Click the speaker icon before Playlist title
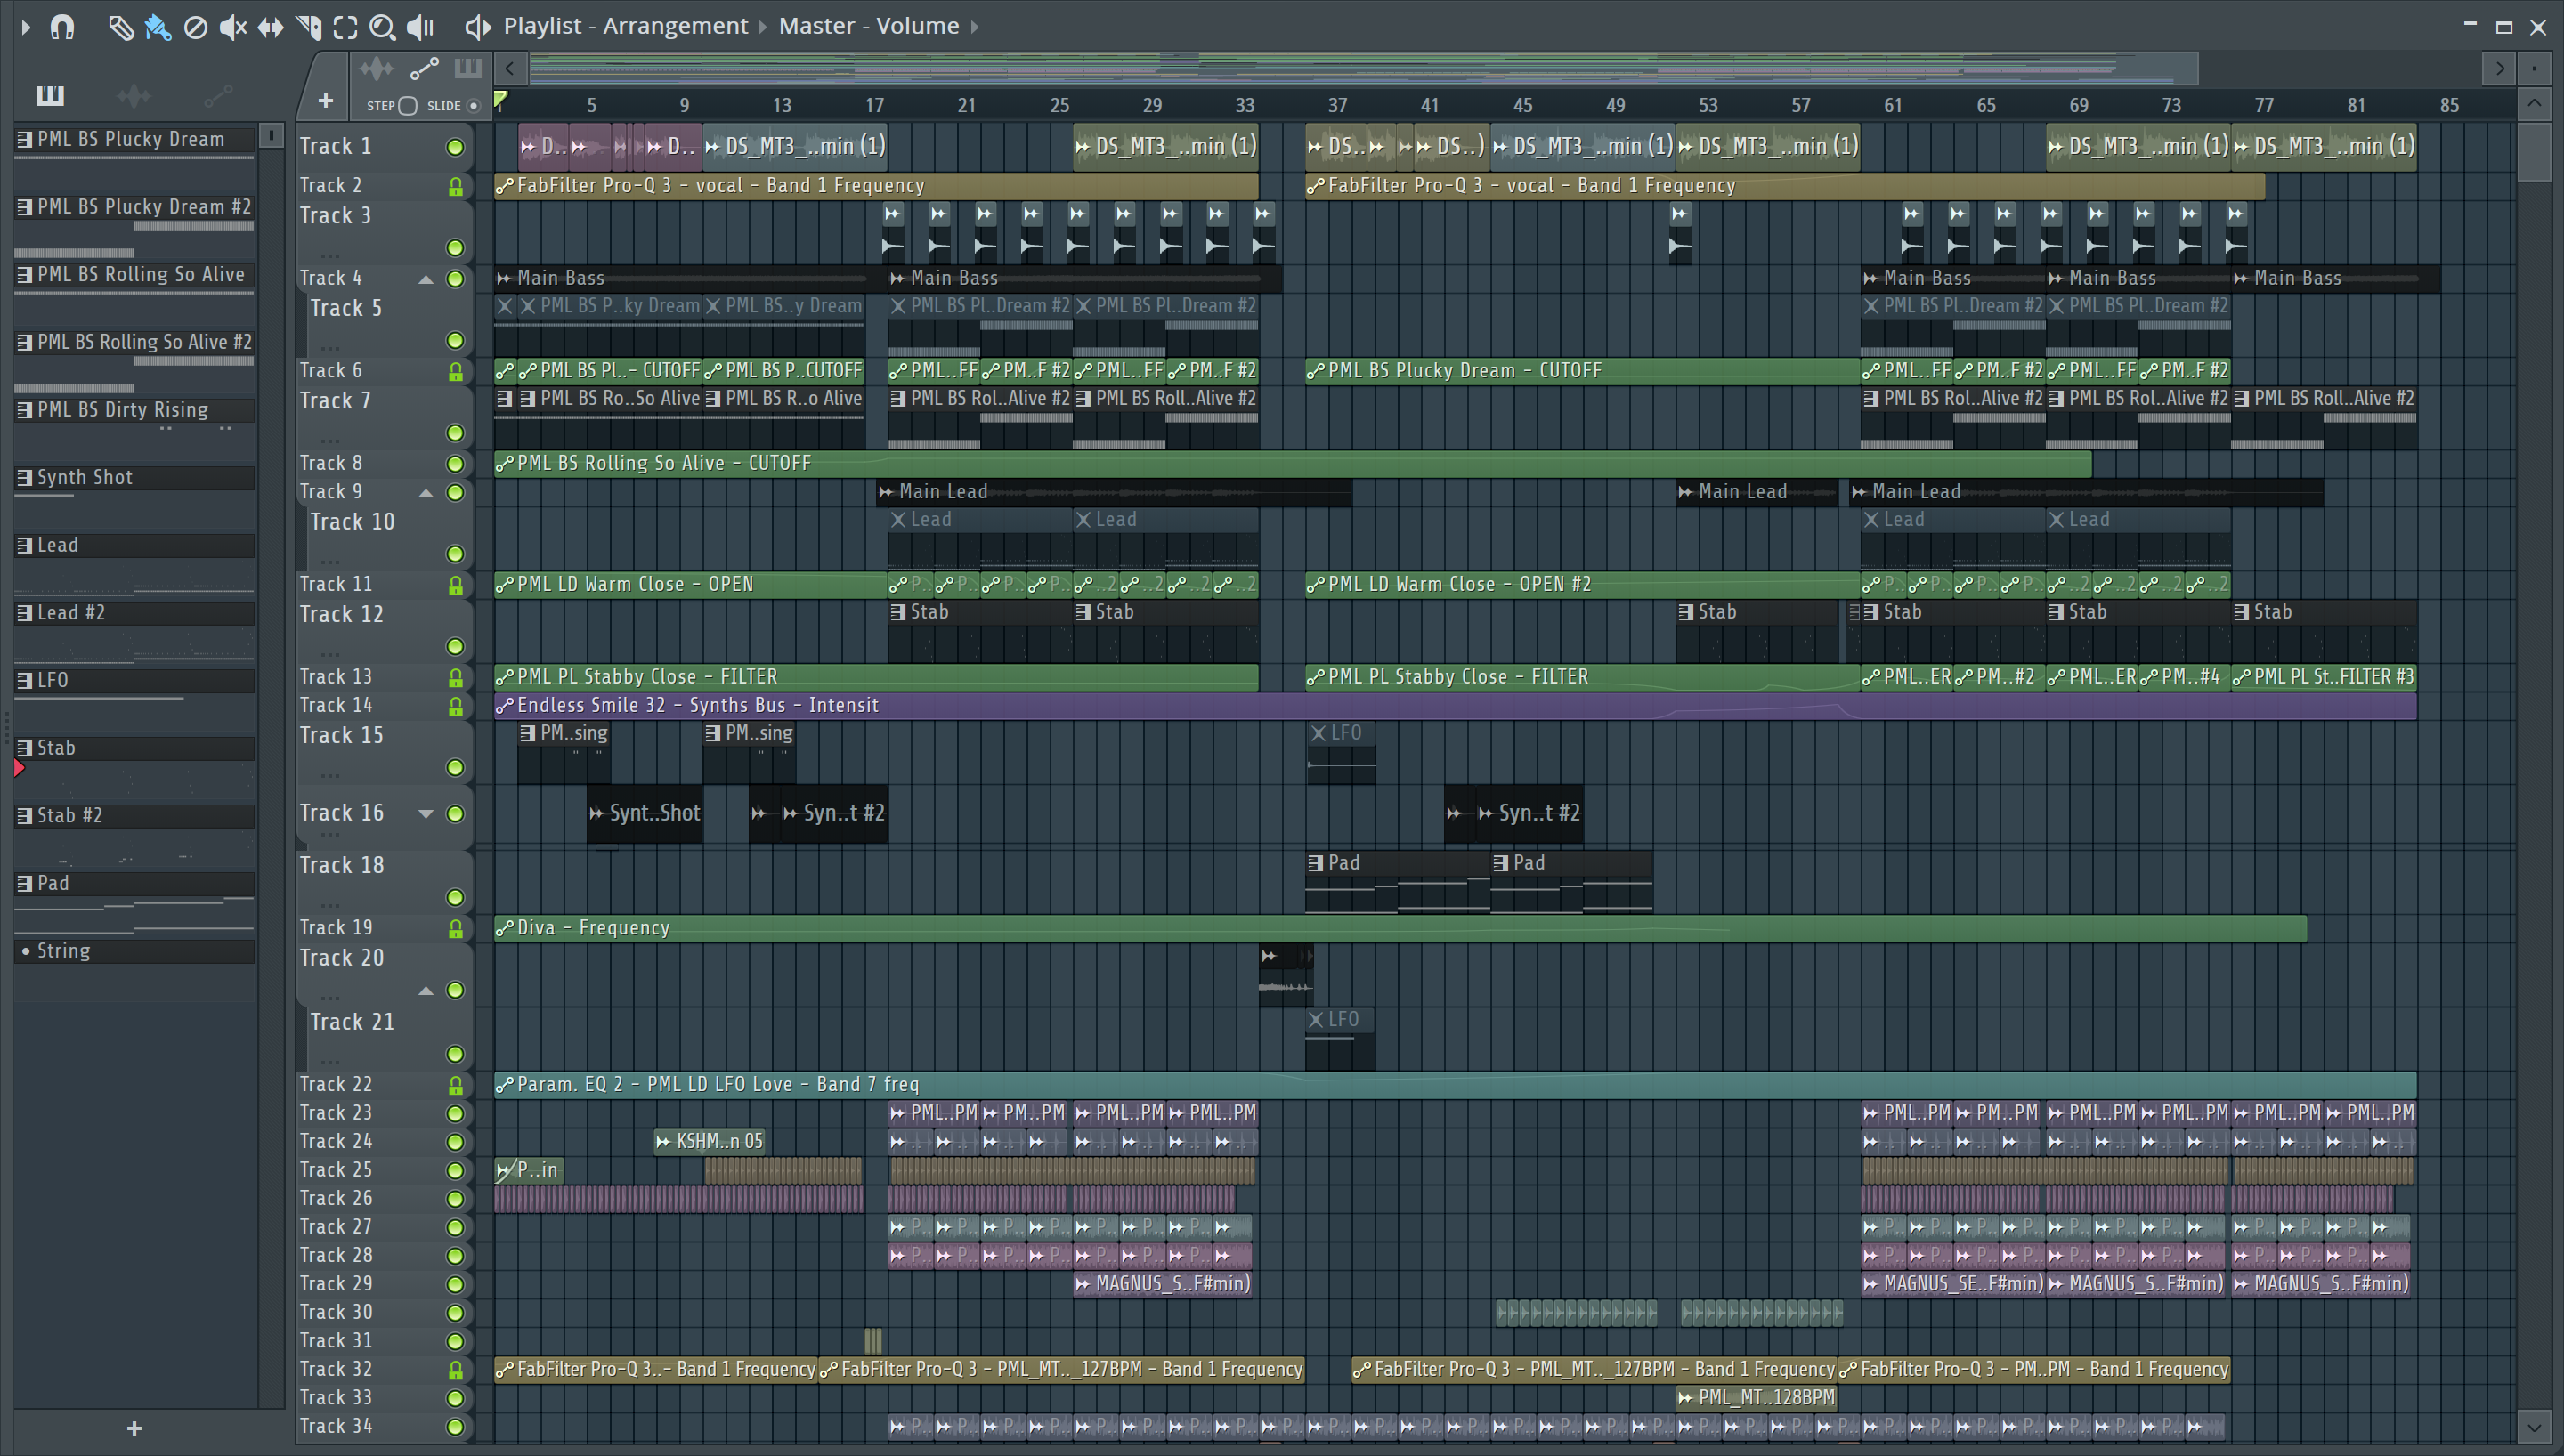The height and width of the screenshot is (1456, 2564). 478,27
